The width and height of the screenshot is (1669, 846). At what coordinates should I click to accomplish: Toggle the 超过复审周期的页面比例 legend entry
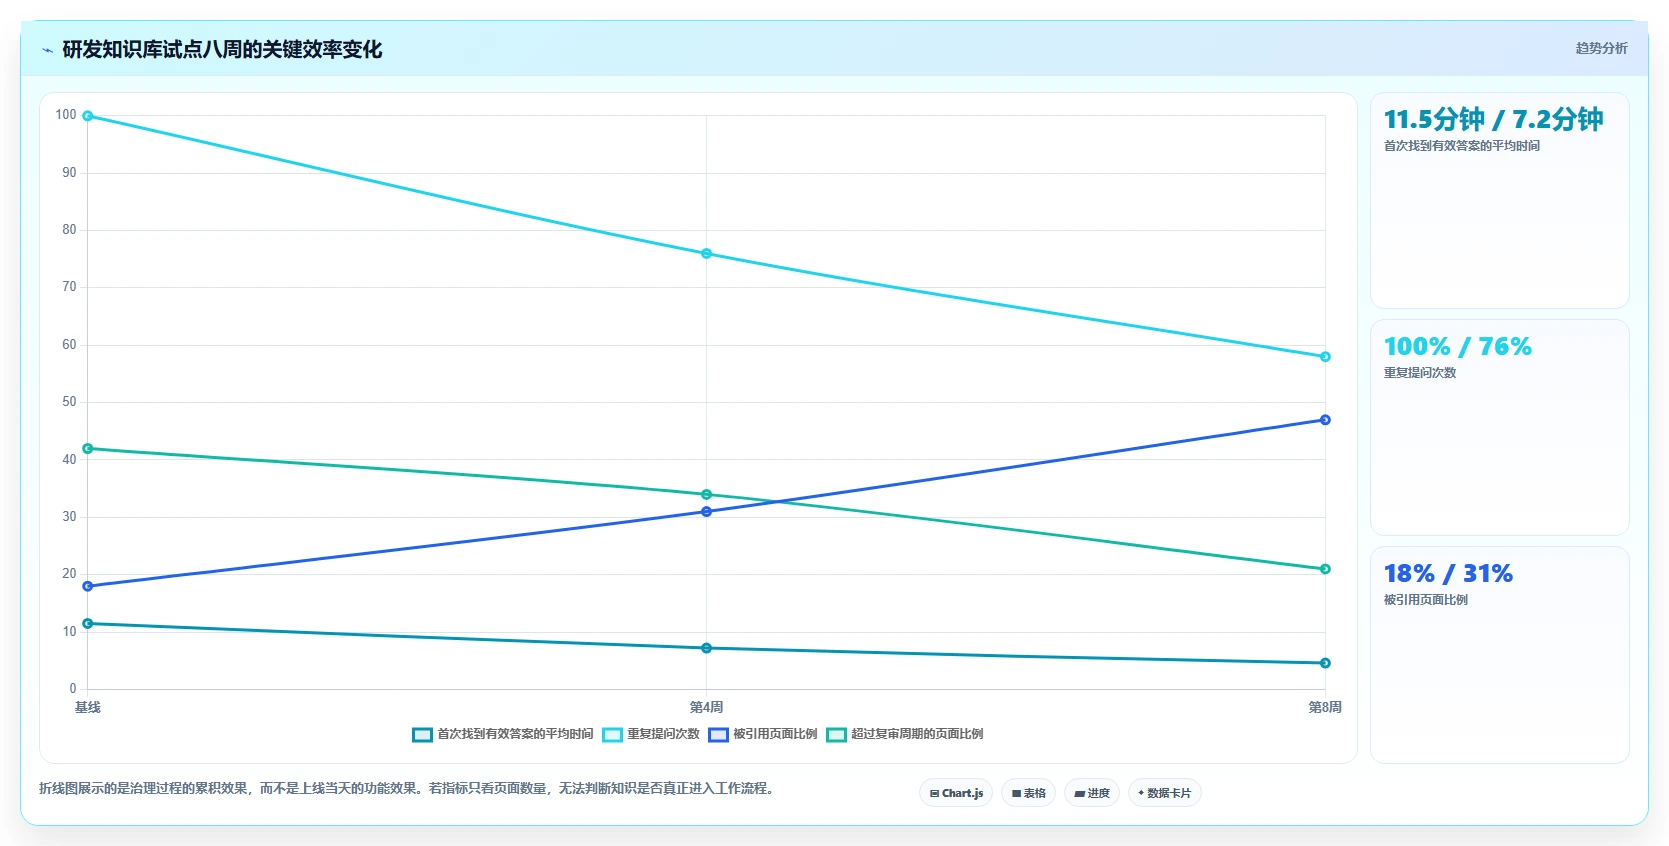click(905, 734)
